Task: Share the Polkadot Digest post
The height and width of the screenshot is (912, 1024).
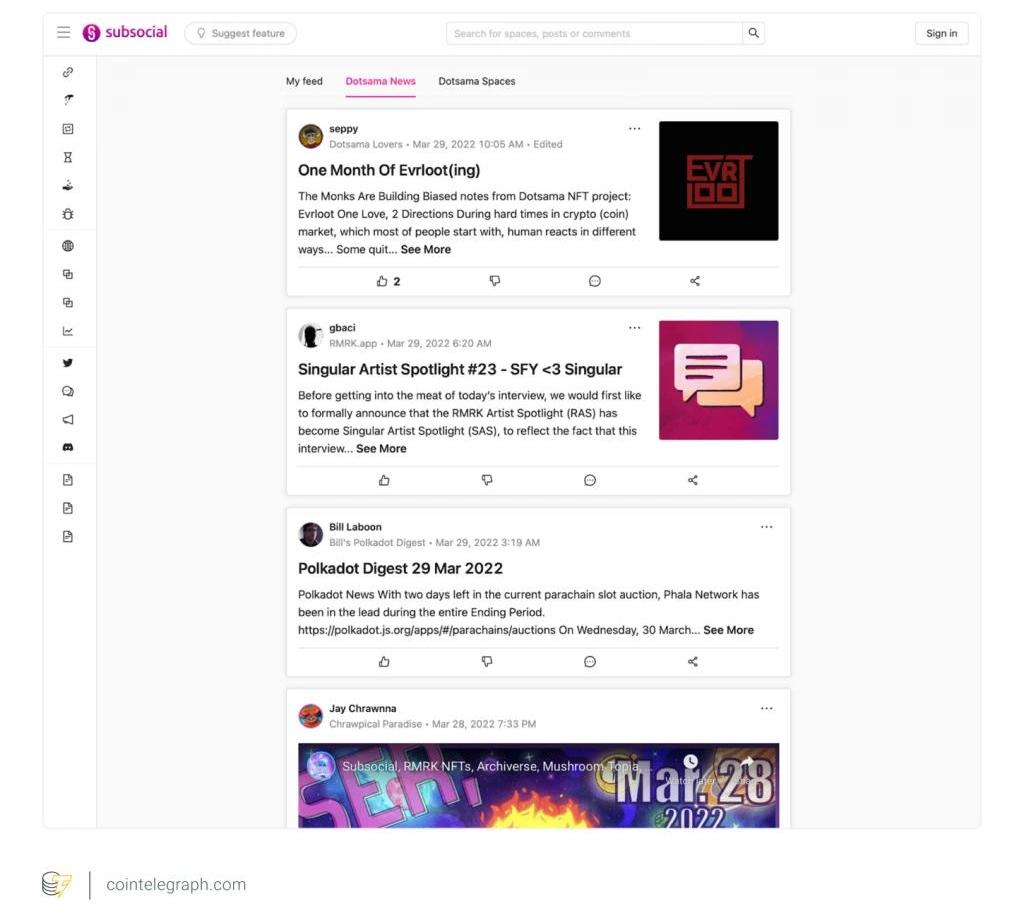Action: (x=693, y=662)
